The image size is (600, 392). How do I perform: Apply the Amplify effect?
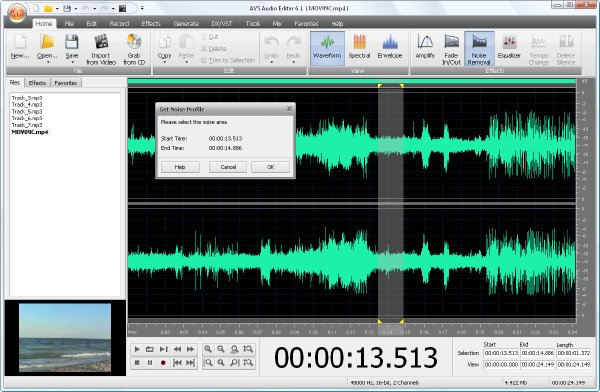425,48
